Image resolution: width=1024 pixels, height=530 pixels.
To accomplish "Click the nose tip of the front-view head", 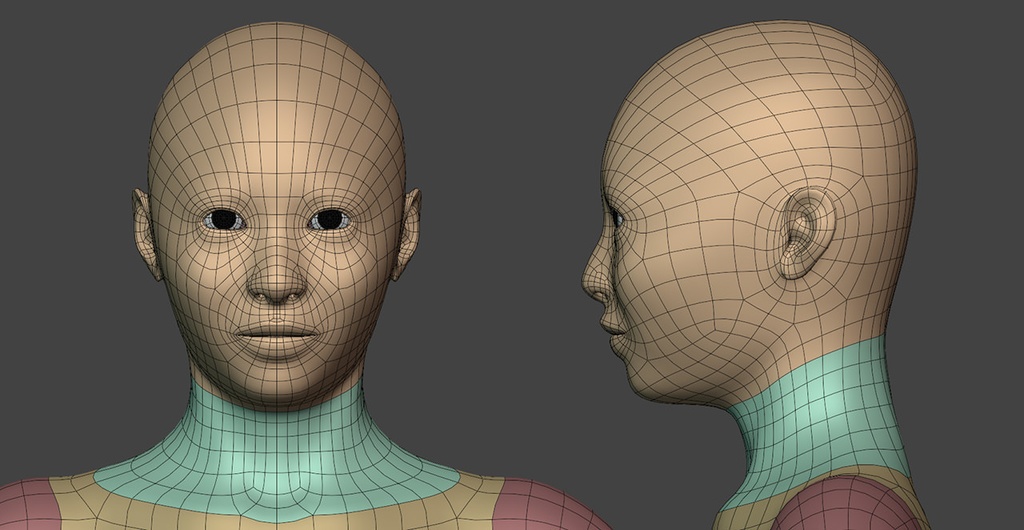I will (276, 287).
